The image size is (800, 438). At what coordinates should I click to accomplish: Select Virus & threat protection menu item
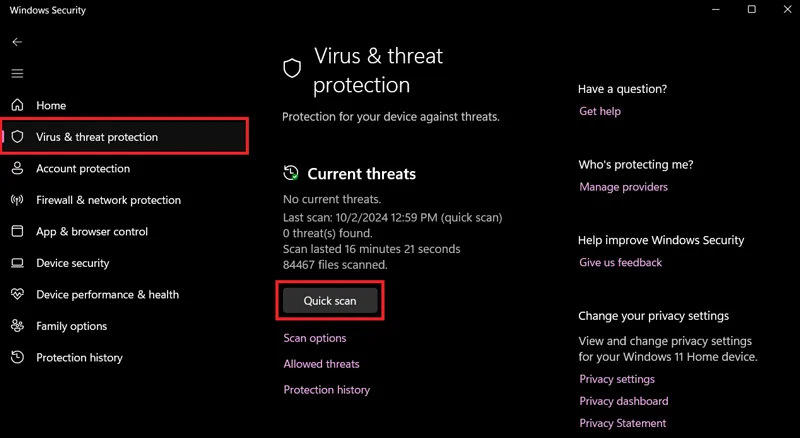pos(125,136)
